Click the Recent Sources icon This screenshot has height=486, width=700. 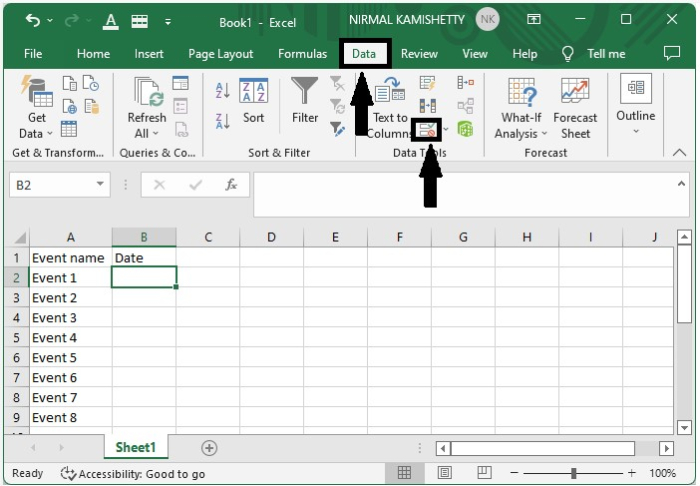pyautogui.click(x=91, y=83)
